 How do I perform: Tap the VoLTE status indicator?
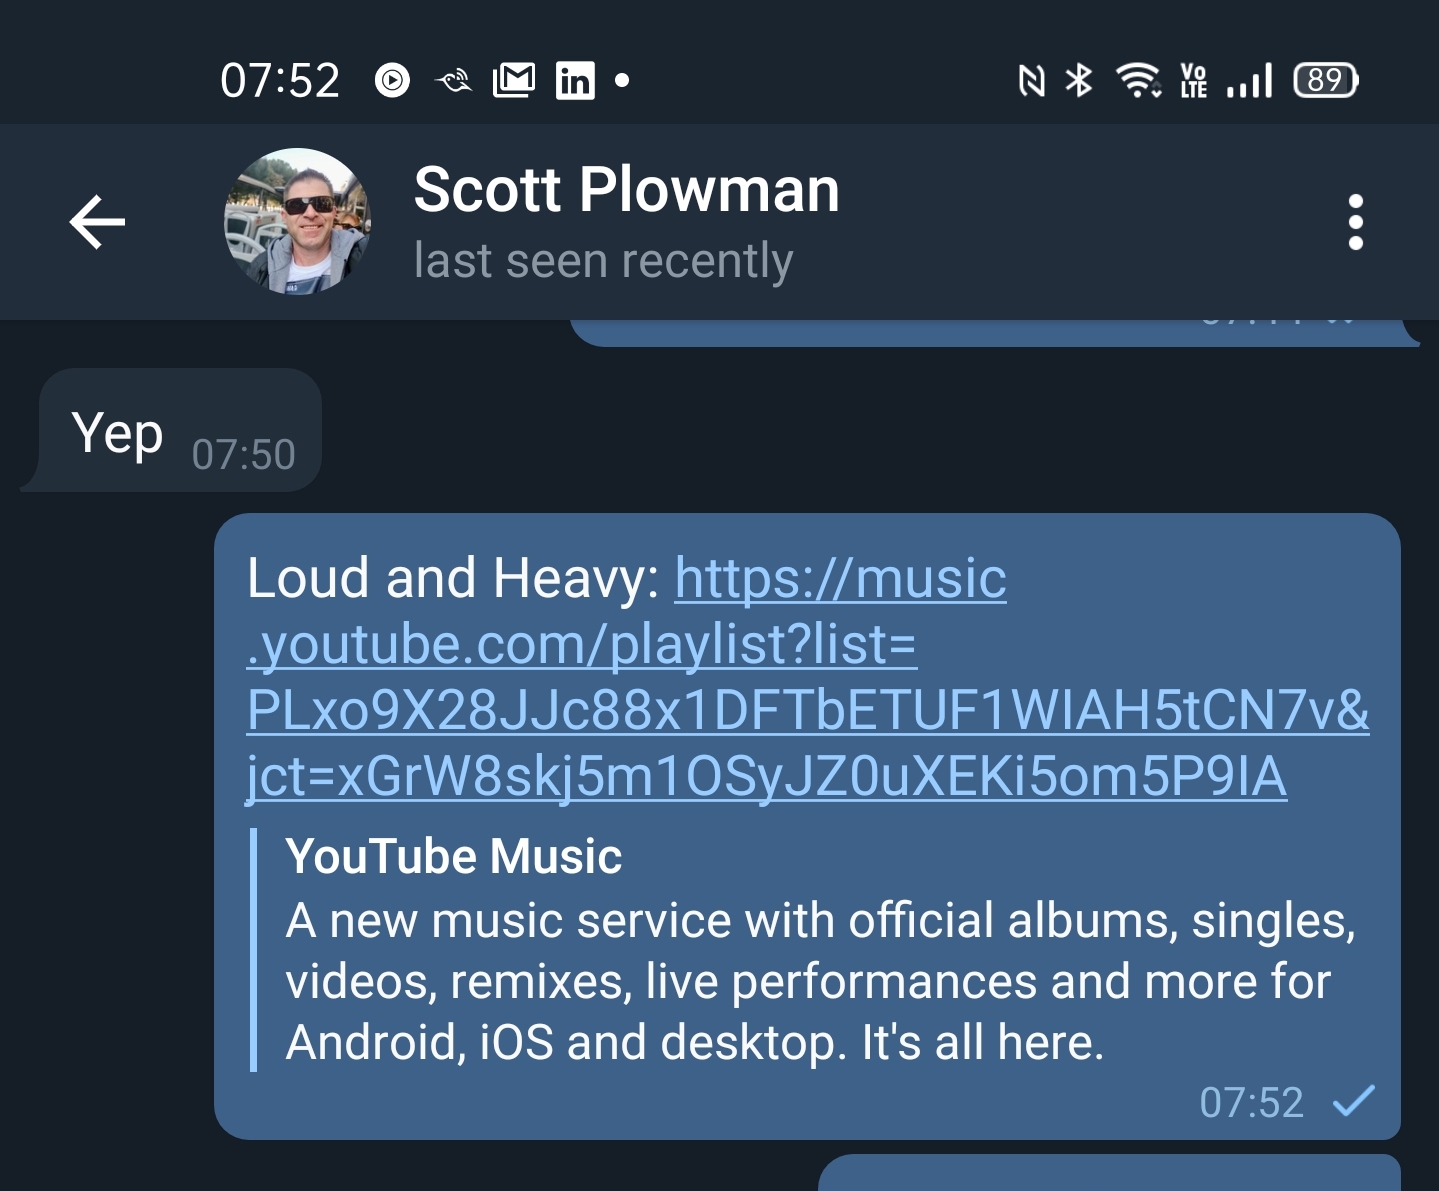(x=1194, y=80)
